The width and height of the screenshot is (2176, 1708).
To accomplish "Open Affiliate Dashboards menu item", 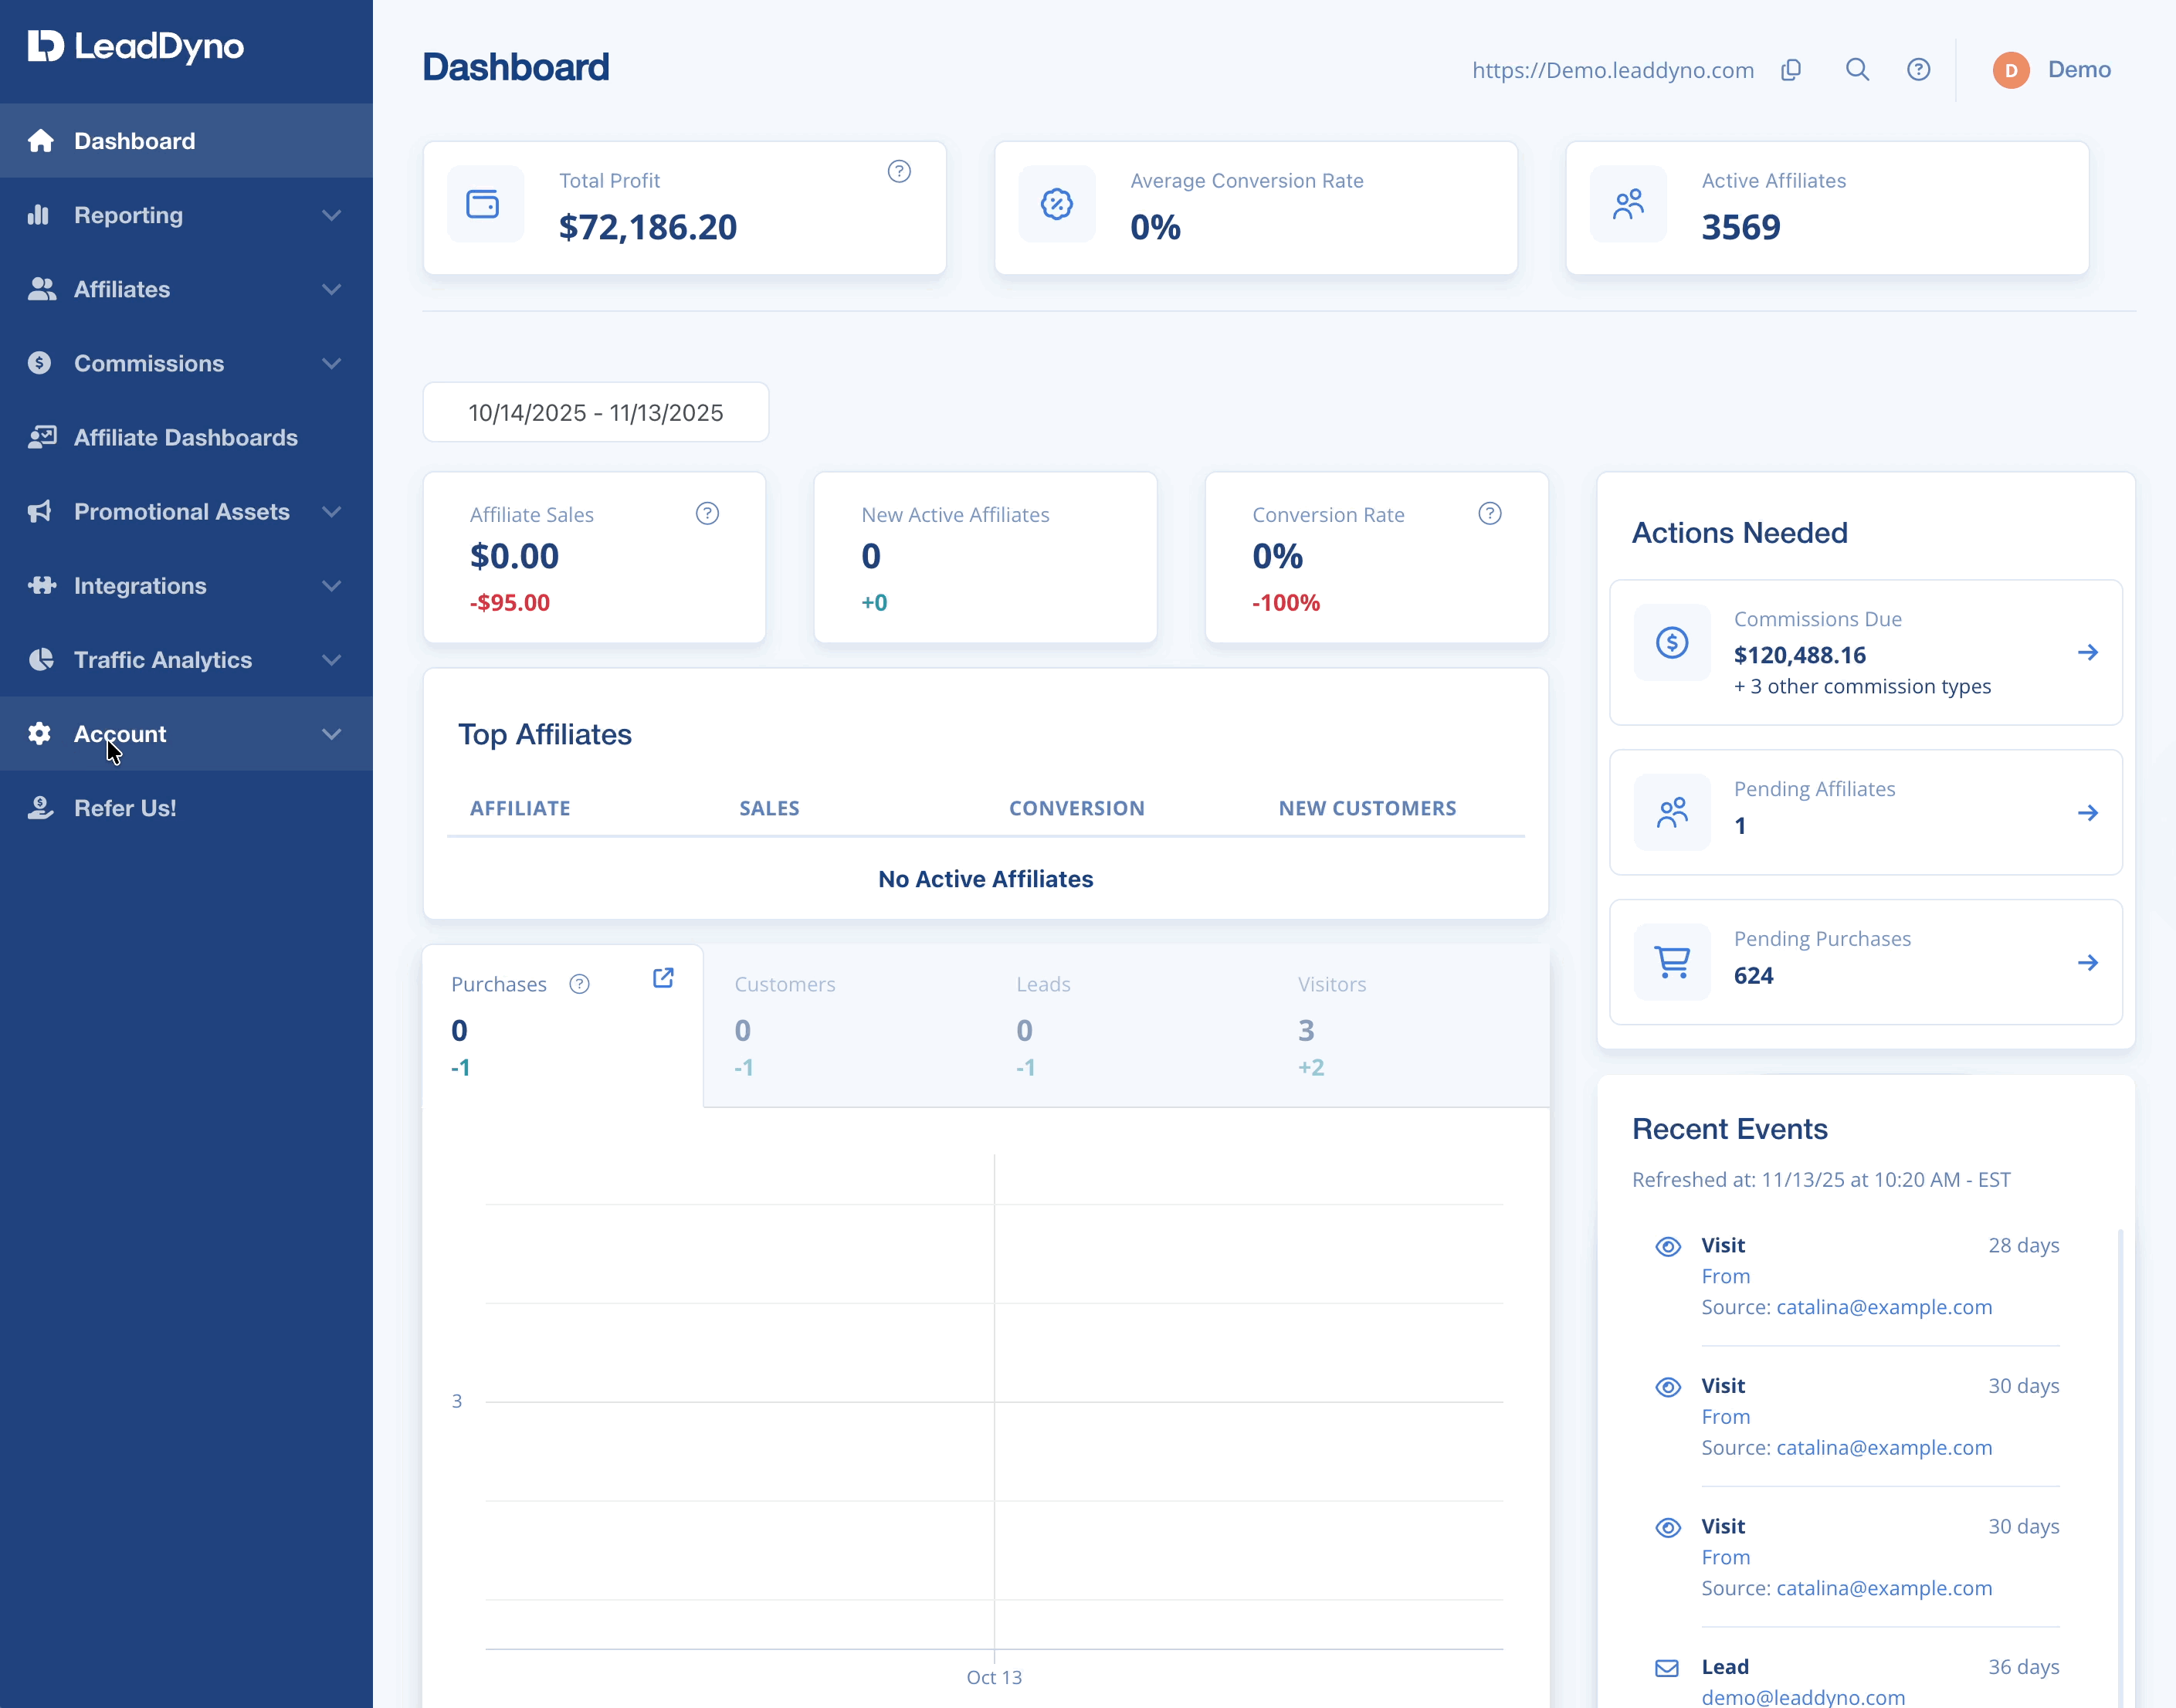I will tap(186, 437).
